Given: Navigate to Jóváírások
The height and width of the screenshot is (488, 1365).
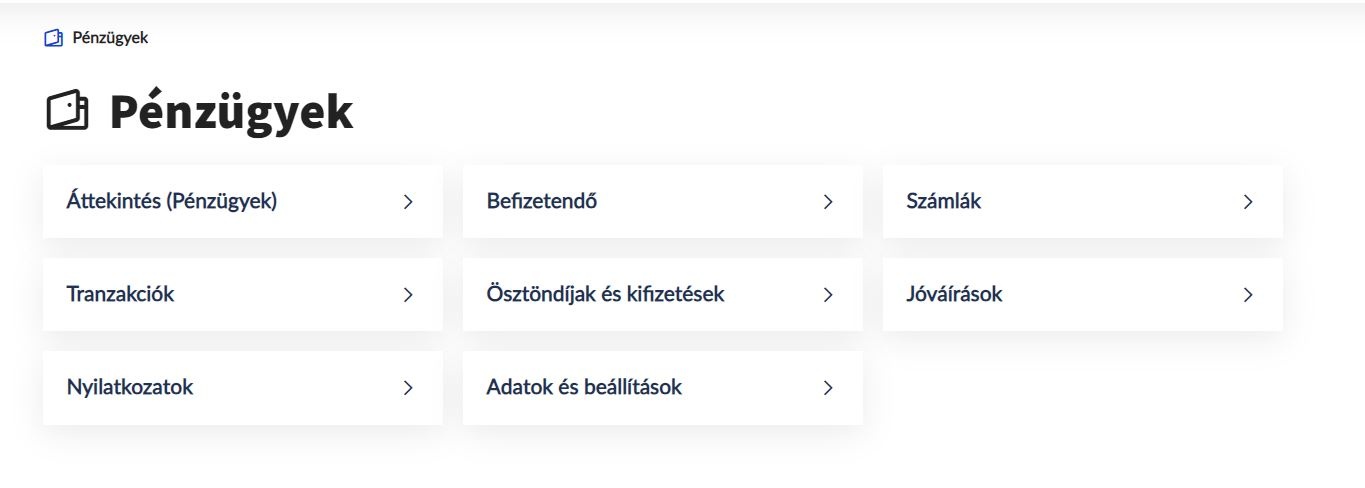Looking at the screenshot, I should (954, 294).
